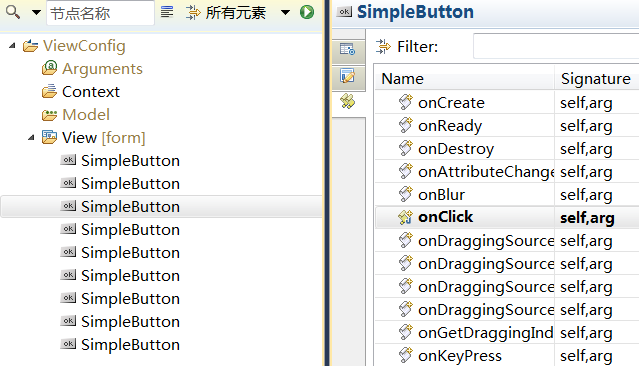Collapse the View [form] node
The height and width of the screenshot is (366, 639).
[x=31, y=138]
